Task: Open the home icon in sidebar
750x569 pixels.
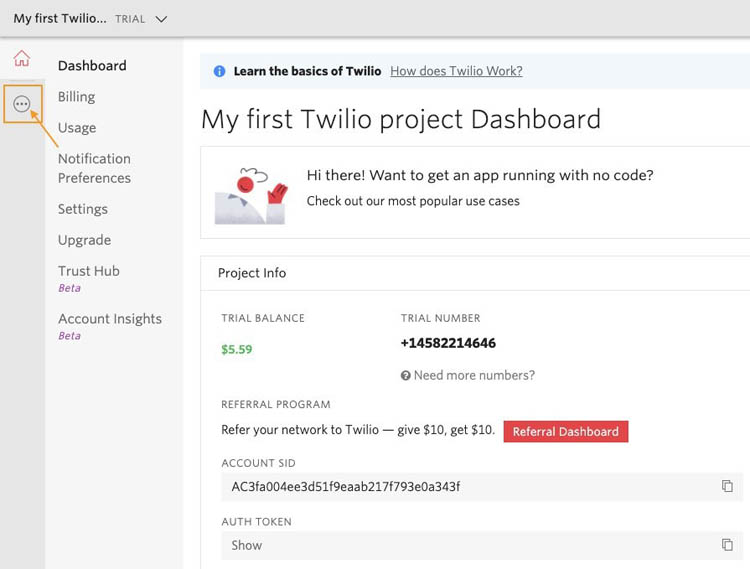Action: [x=22, y=58]
